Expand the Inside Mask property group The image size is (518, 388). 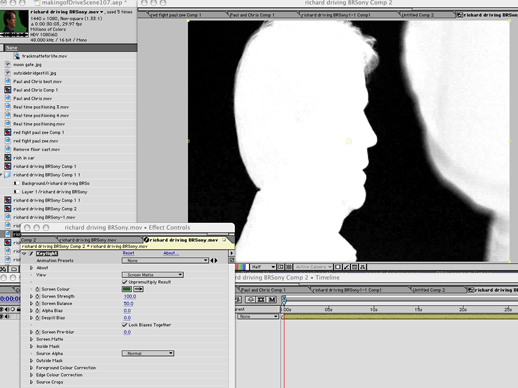coord(32,346)
